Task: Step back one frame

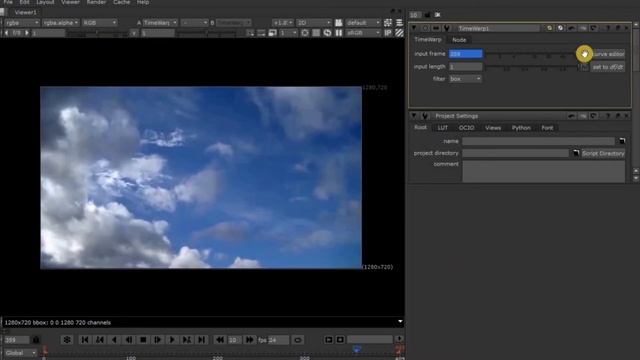Action: [x=129, y=340]
